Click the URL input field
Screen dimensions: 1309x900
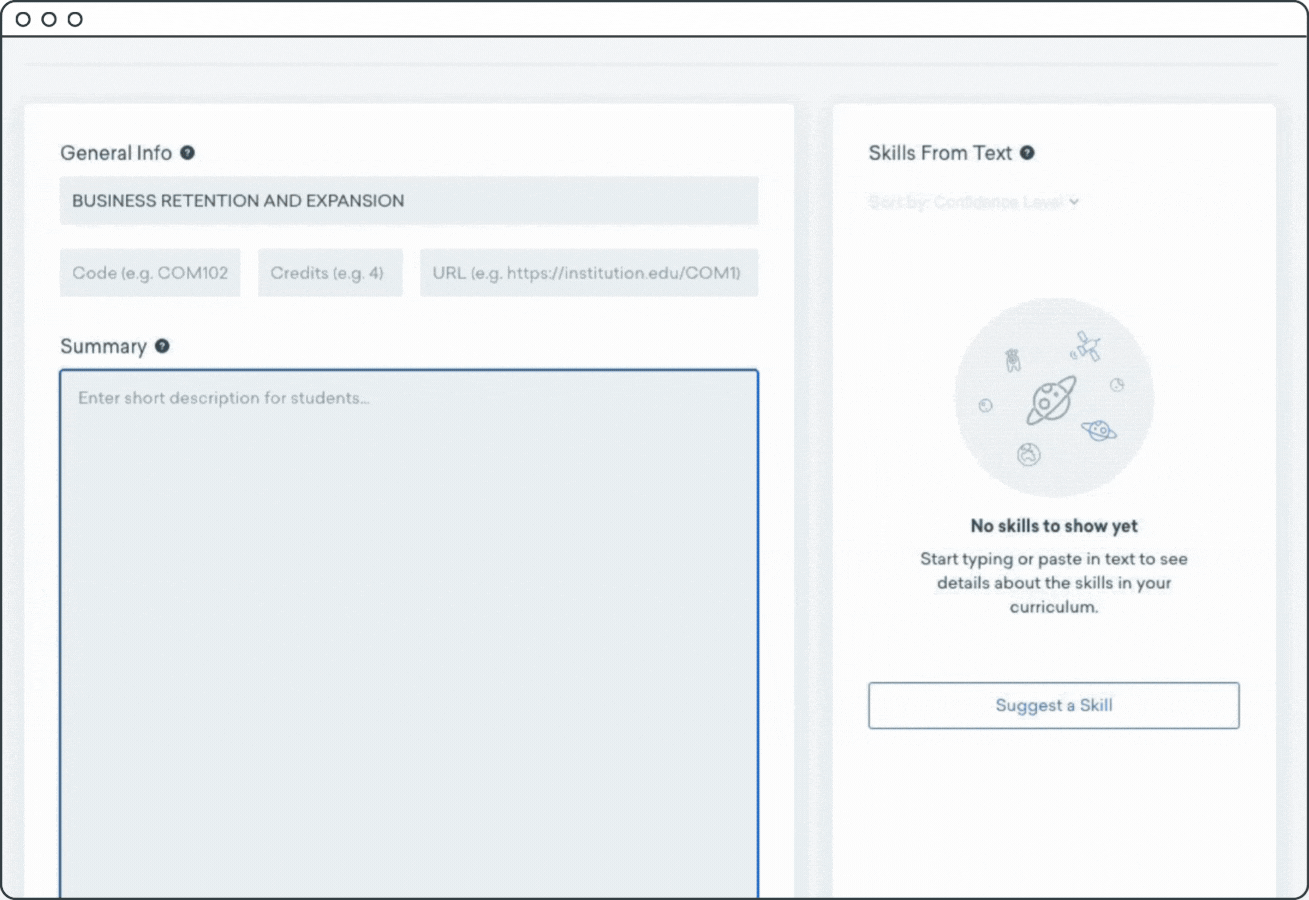(588, 273)
